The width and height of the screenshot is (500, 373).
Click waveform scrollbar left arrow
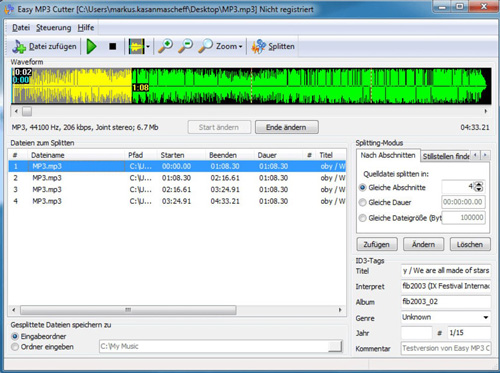16,111
